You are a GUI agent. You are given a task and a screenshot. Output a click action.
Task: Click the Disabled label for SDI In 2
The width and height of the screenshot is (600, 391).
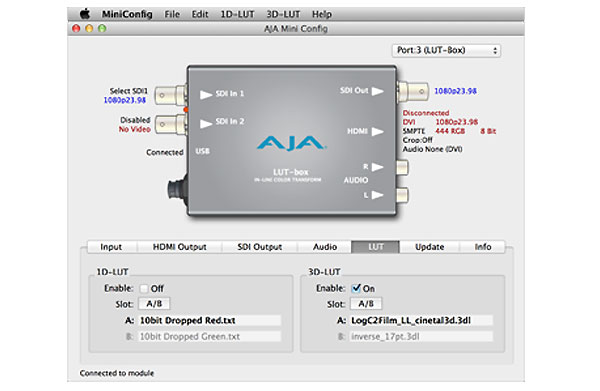(135, 120)
